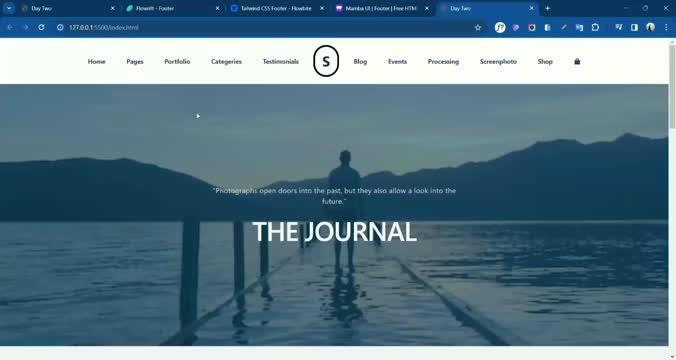Click the circular S logo
This screenshot has width=676, height=360.
pyautogui.click(x=326, y=61)
